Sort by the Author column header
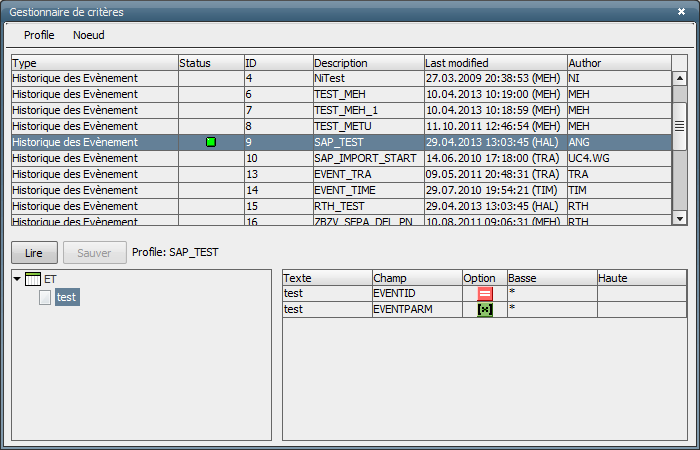Screen dimensions: 700x450 coord(617,63)
